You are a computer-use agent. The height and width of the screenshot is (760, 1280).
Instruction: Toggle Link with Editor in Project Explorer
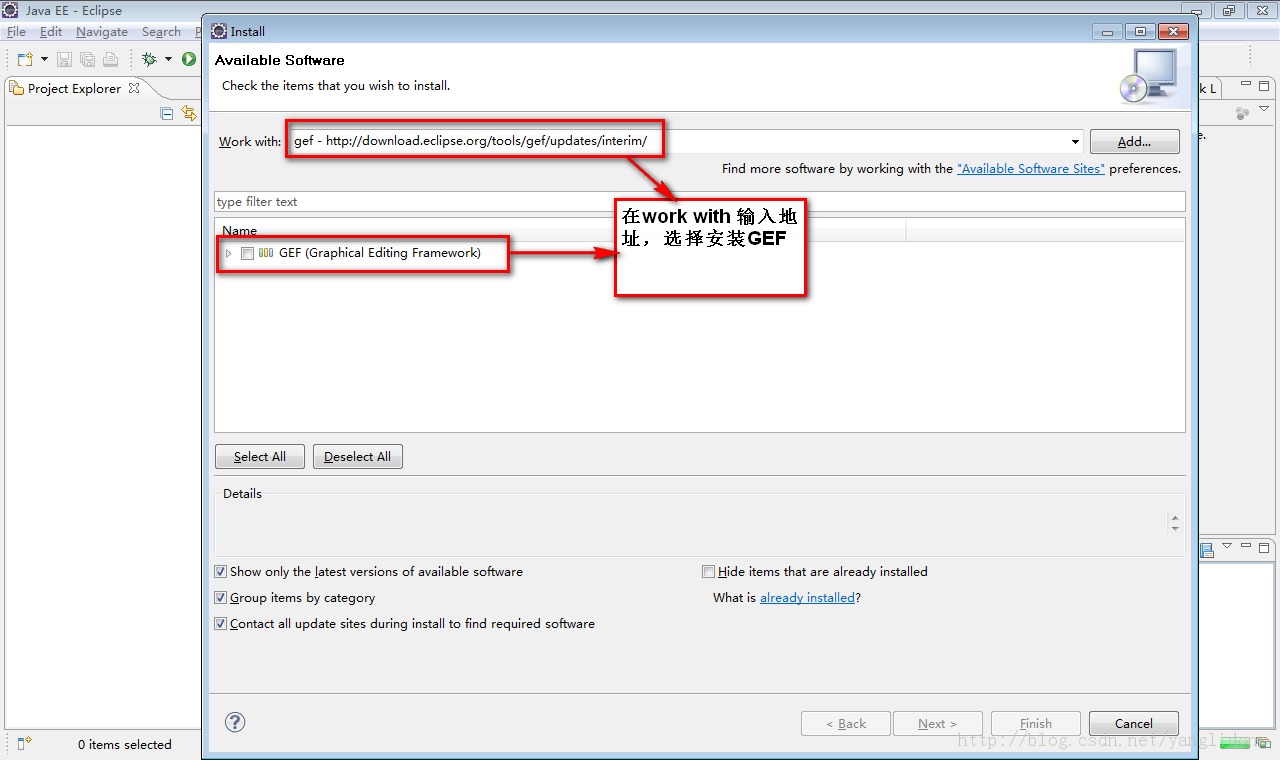(x=189, y=113)
